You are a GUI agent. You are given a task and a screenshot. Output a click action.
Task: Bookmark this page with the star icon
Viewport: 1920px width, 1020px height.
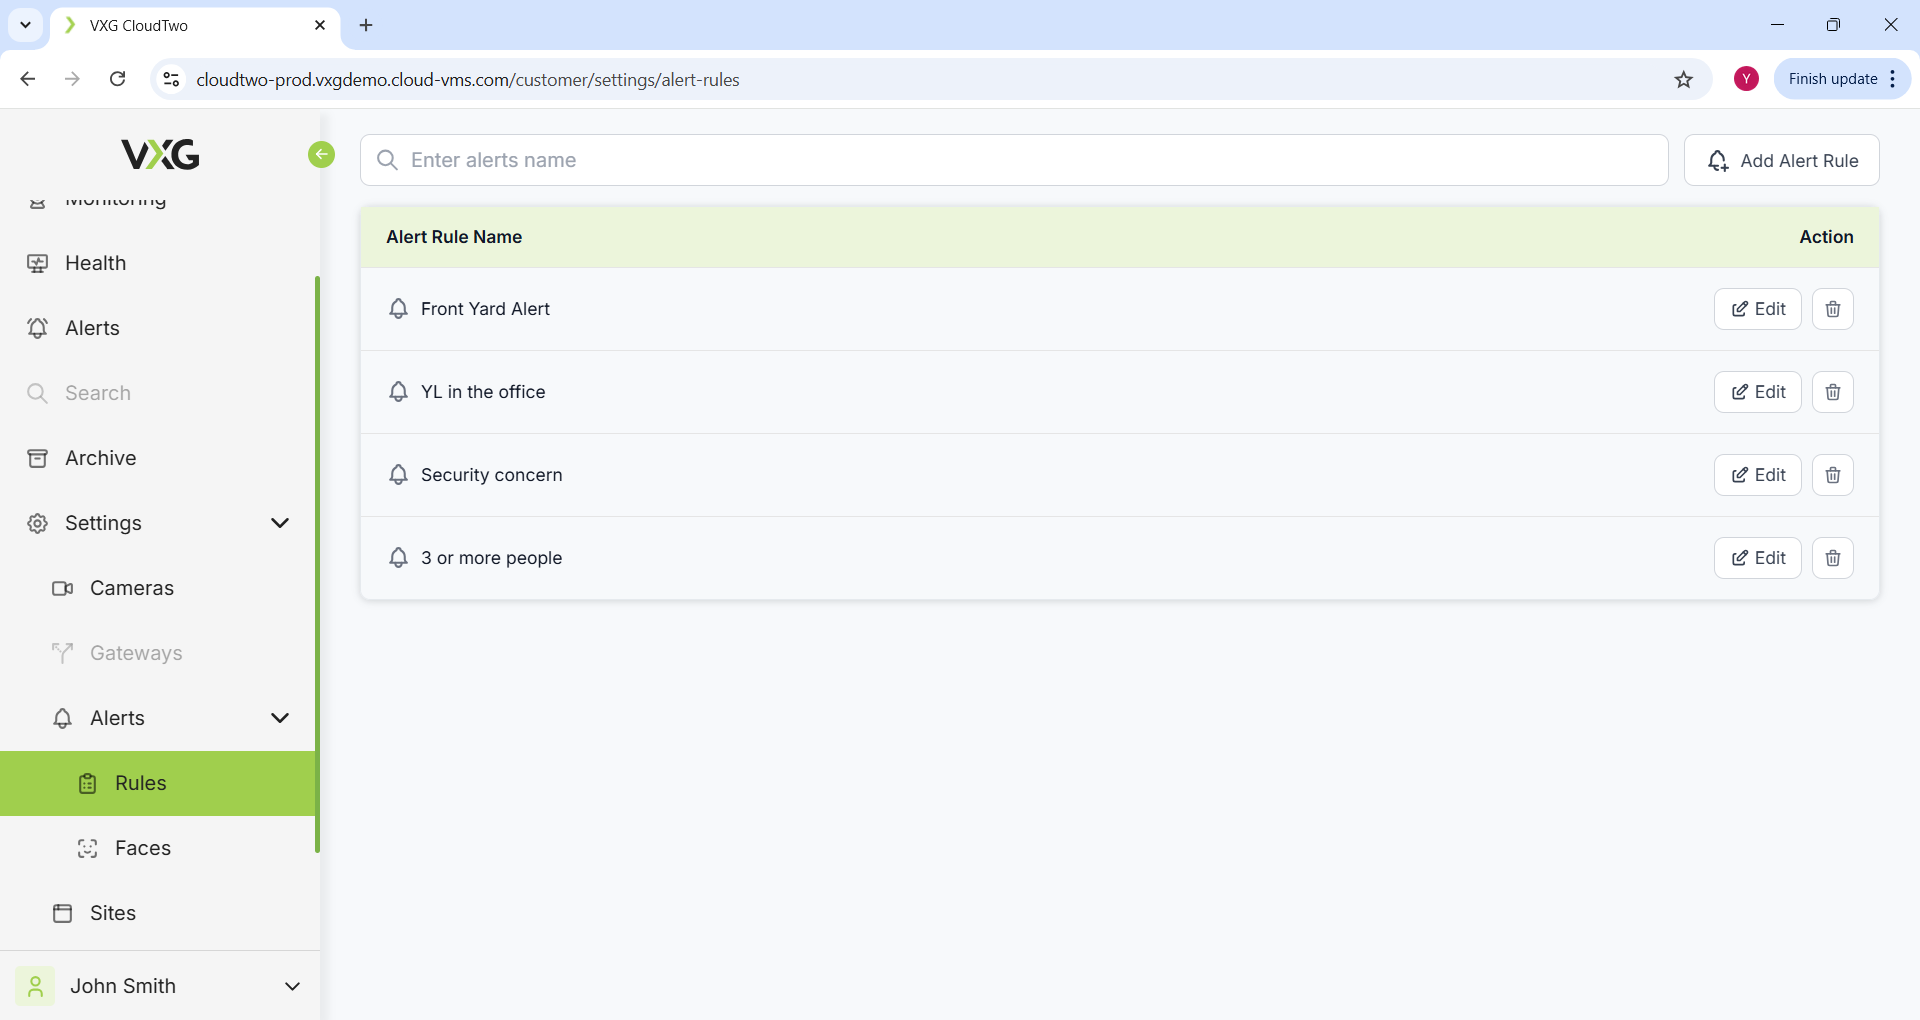click(1684, 80)
